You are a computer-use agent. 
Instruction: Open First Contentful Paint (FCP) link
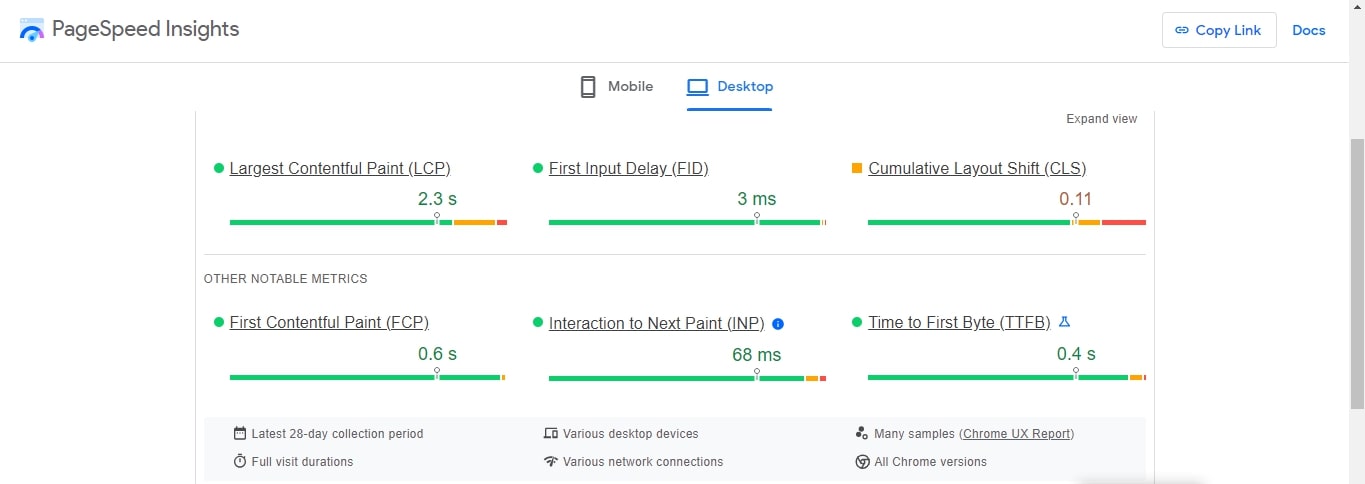point(329,322)
